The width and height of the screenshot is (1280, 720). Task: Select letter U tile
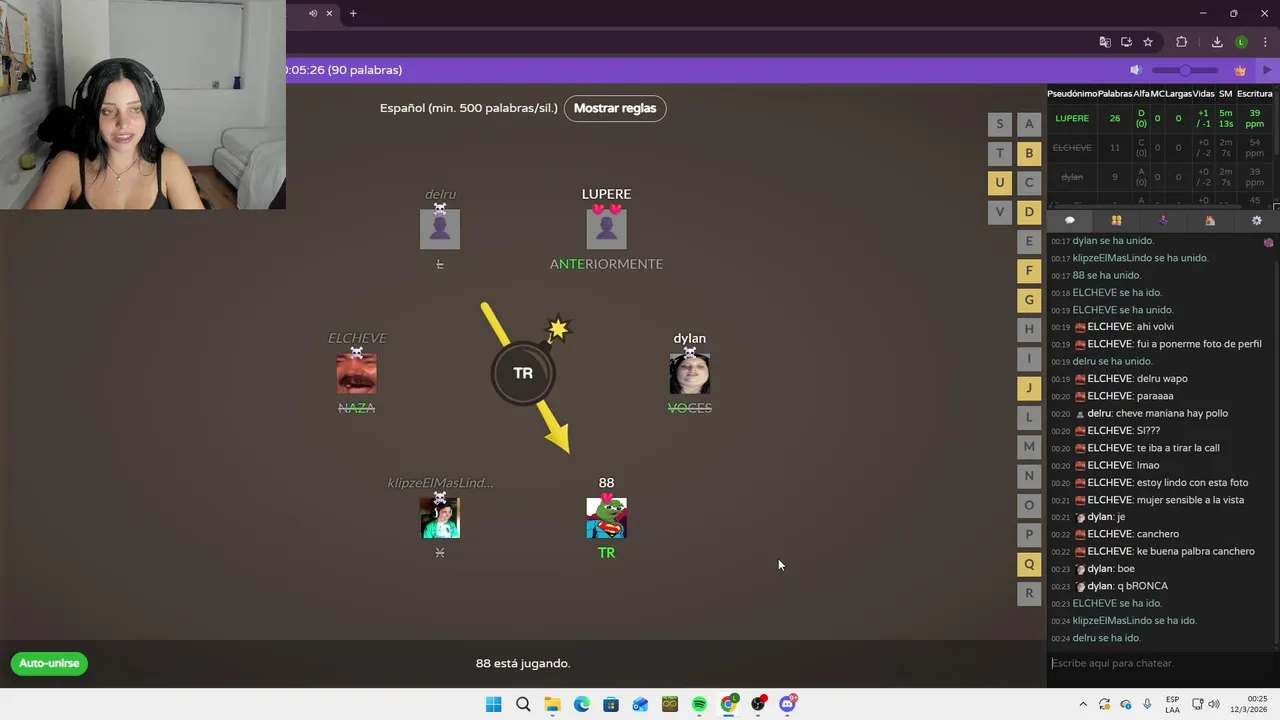[x=1000, y=182]
